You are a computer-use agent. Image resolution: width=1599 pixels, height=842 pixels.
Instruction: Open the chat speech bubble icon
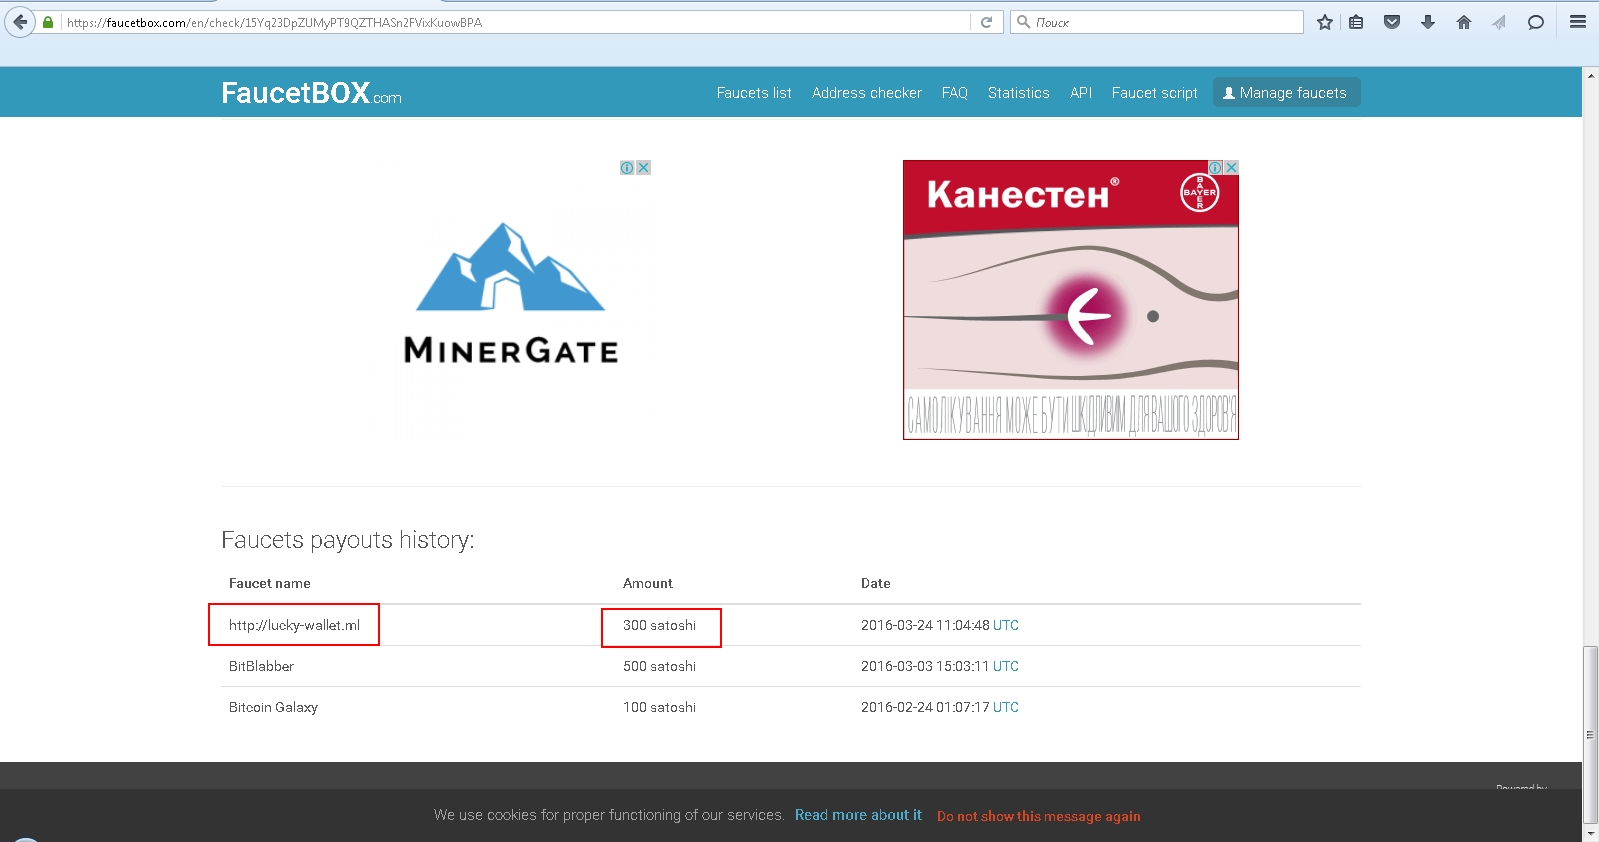coord(1536,22)
